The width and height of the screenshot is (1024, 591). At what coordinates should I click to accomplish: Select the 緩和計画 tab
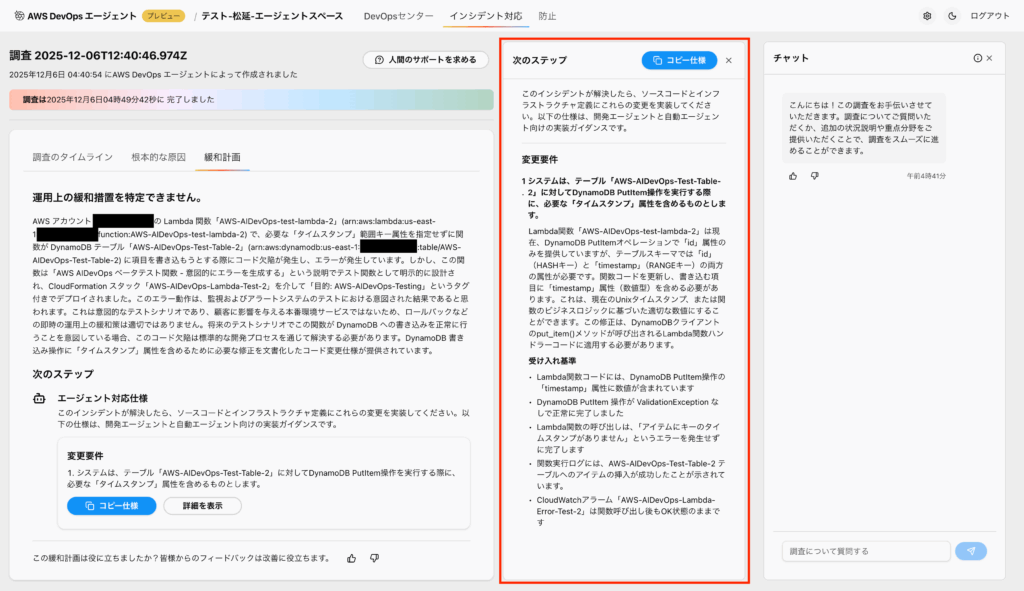[x=222, y=157]
